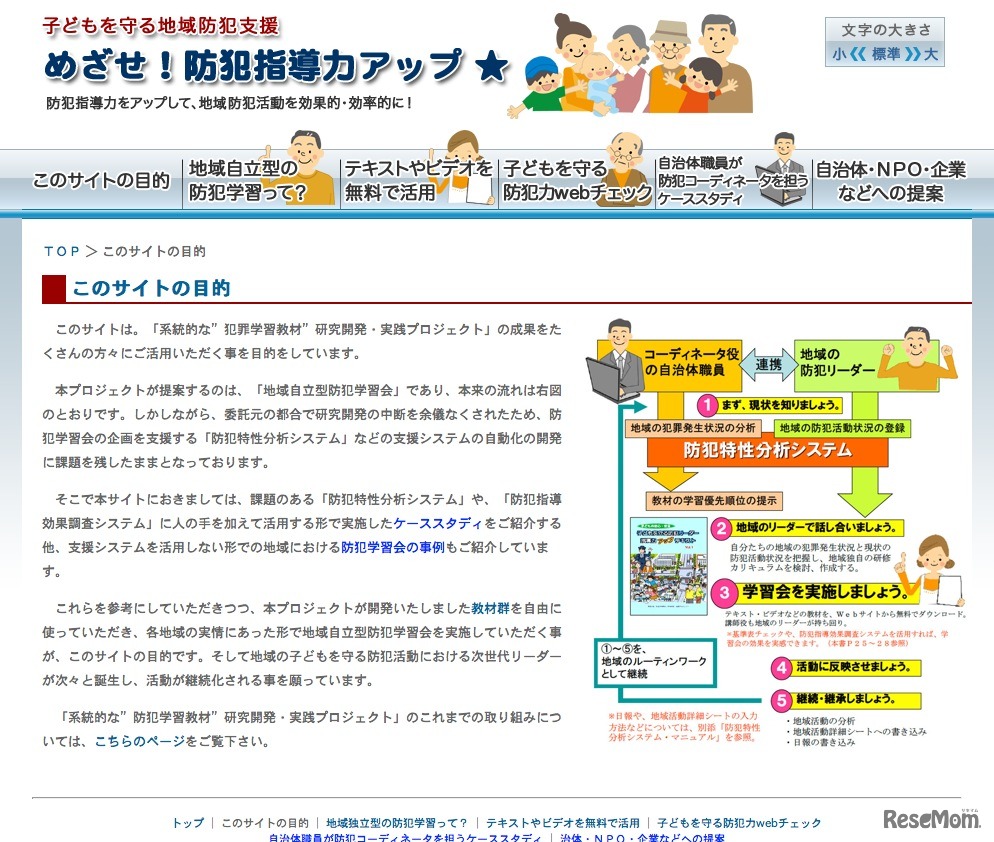Click the 地域の犯罪発生状況の分析 label
The width and height of the screenshot is (994, 842).
click(694, 428)
